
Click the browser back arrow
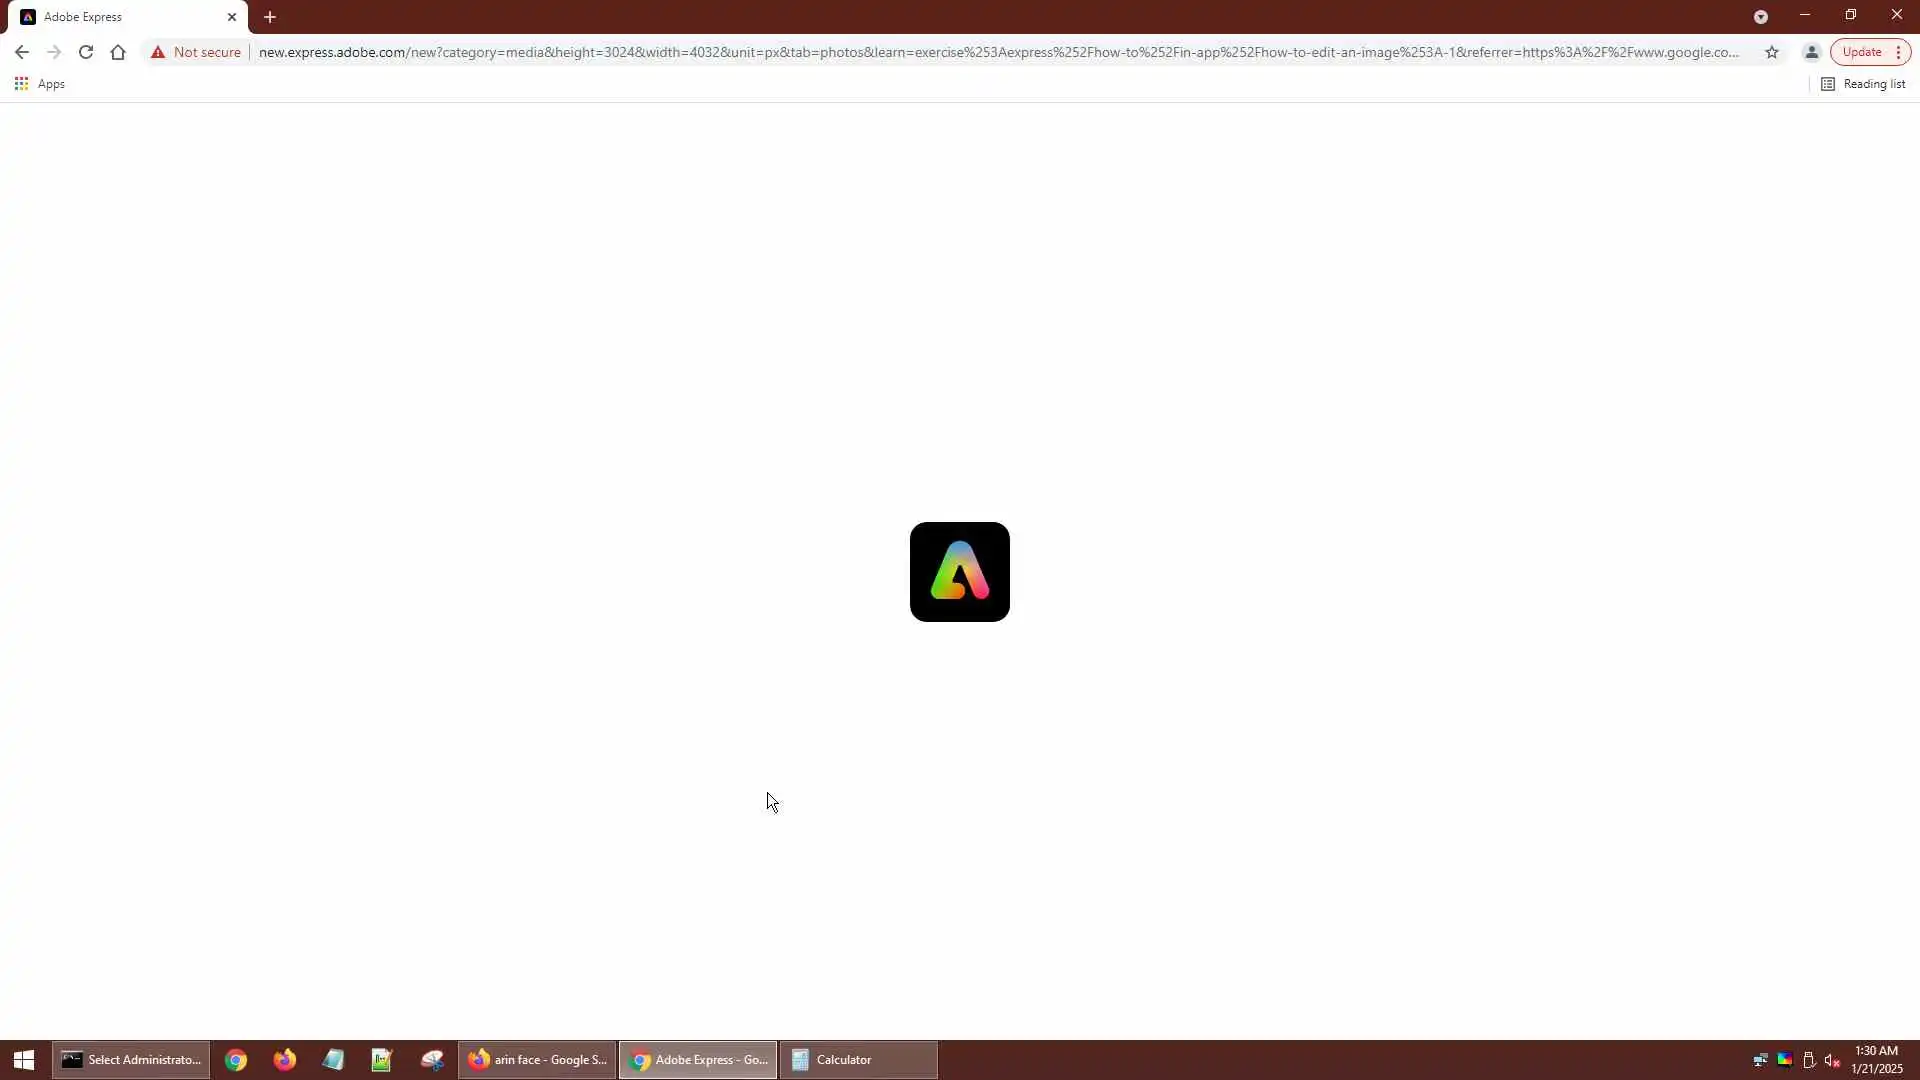pyautogui.click(x=22, y=52)
